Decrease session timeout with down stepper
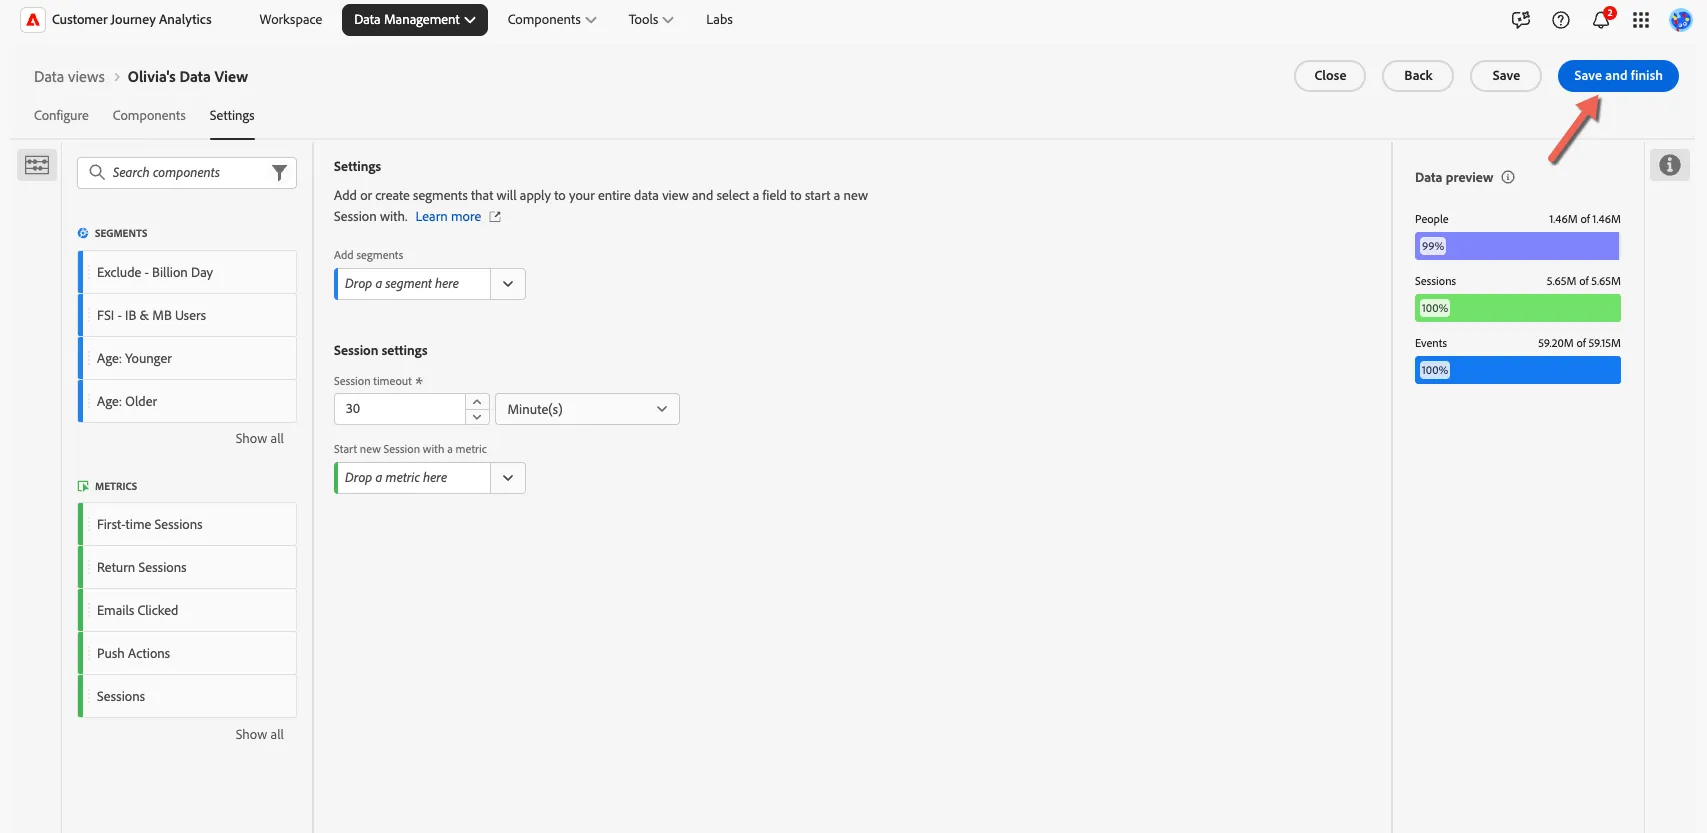 point(477,417)
